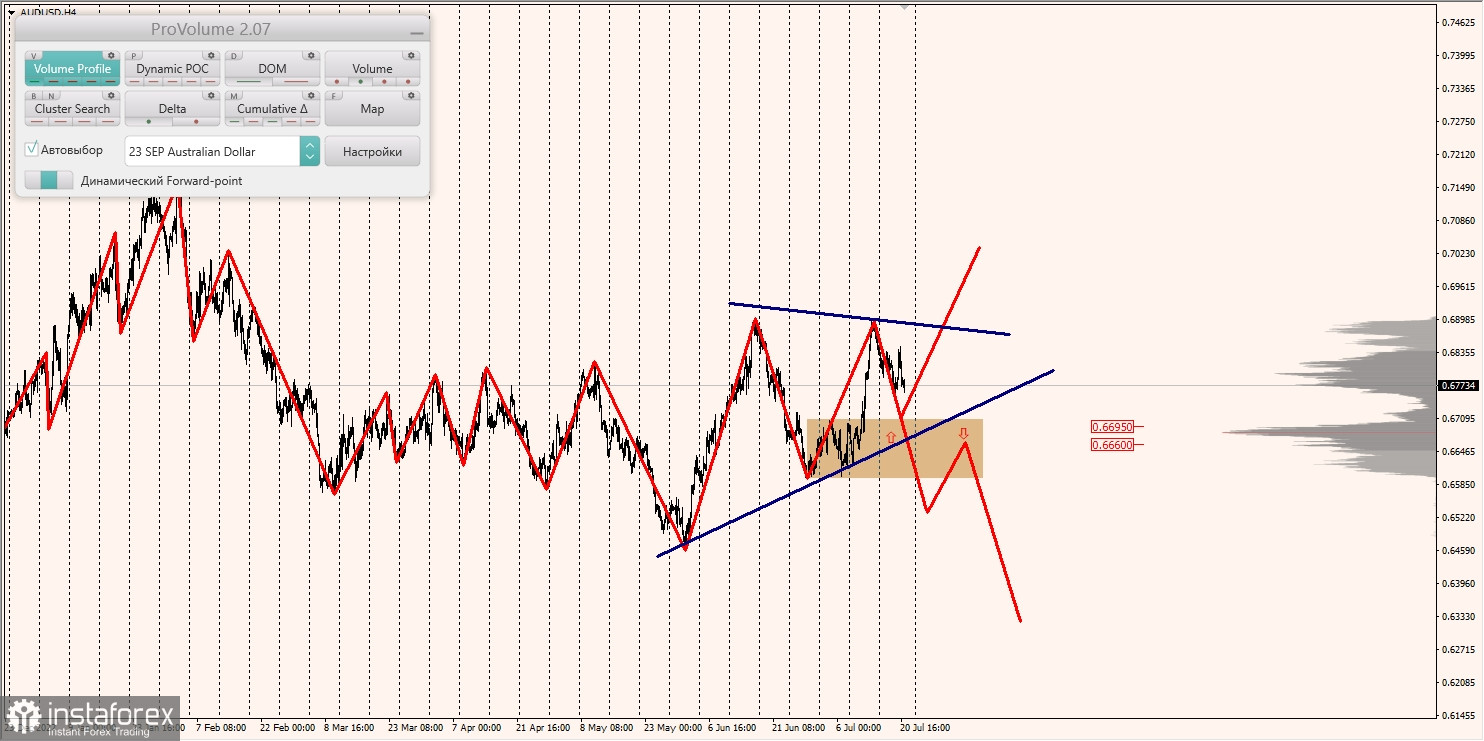
Task: Click the V hotkey tag on Volume Profile
Action: click(x=34, y=56)
